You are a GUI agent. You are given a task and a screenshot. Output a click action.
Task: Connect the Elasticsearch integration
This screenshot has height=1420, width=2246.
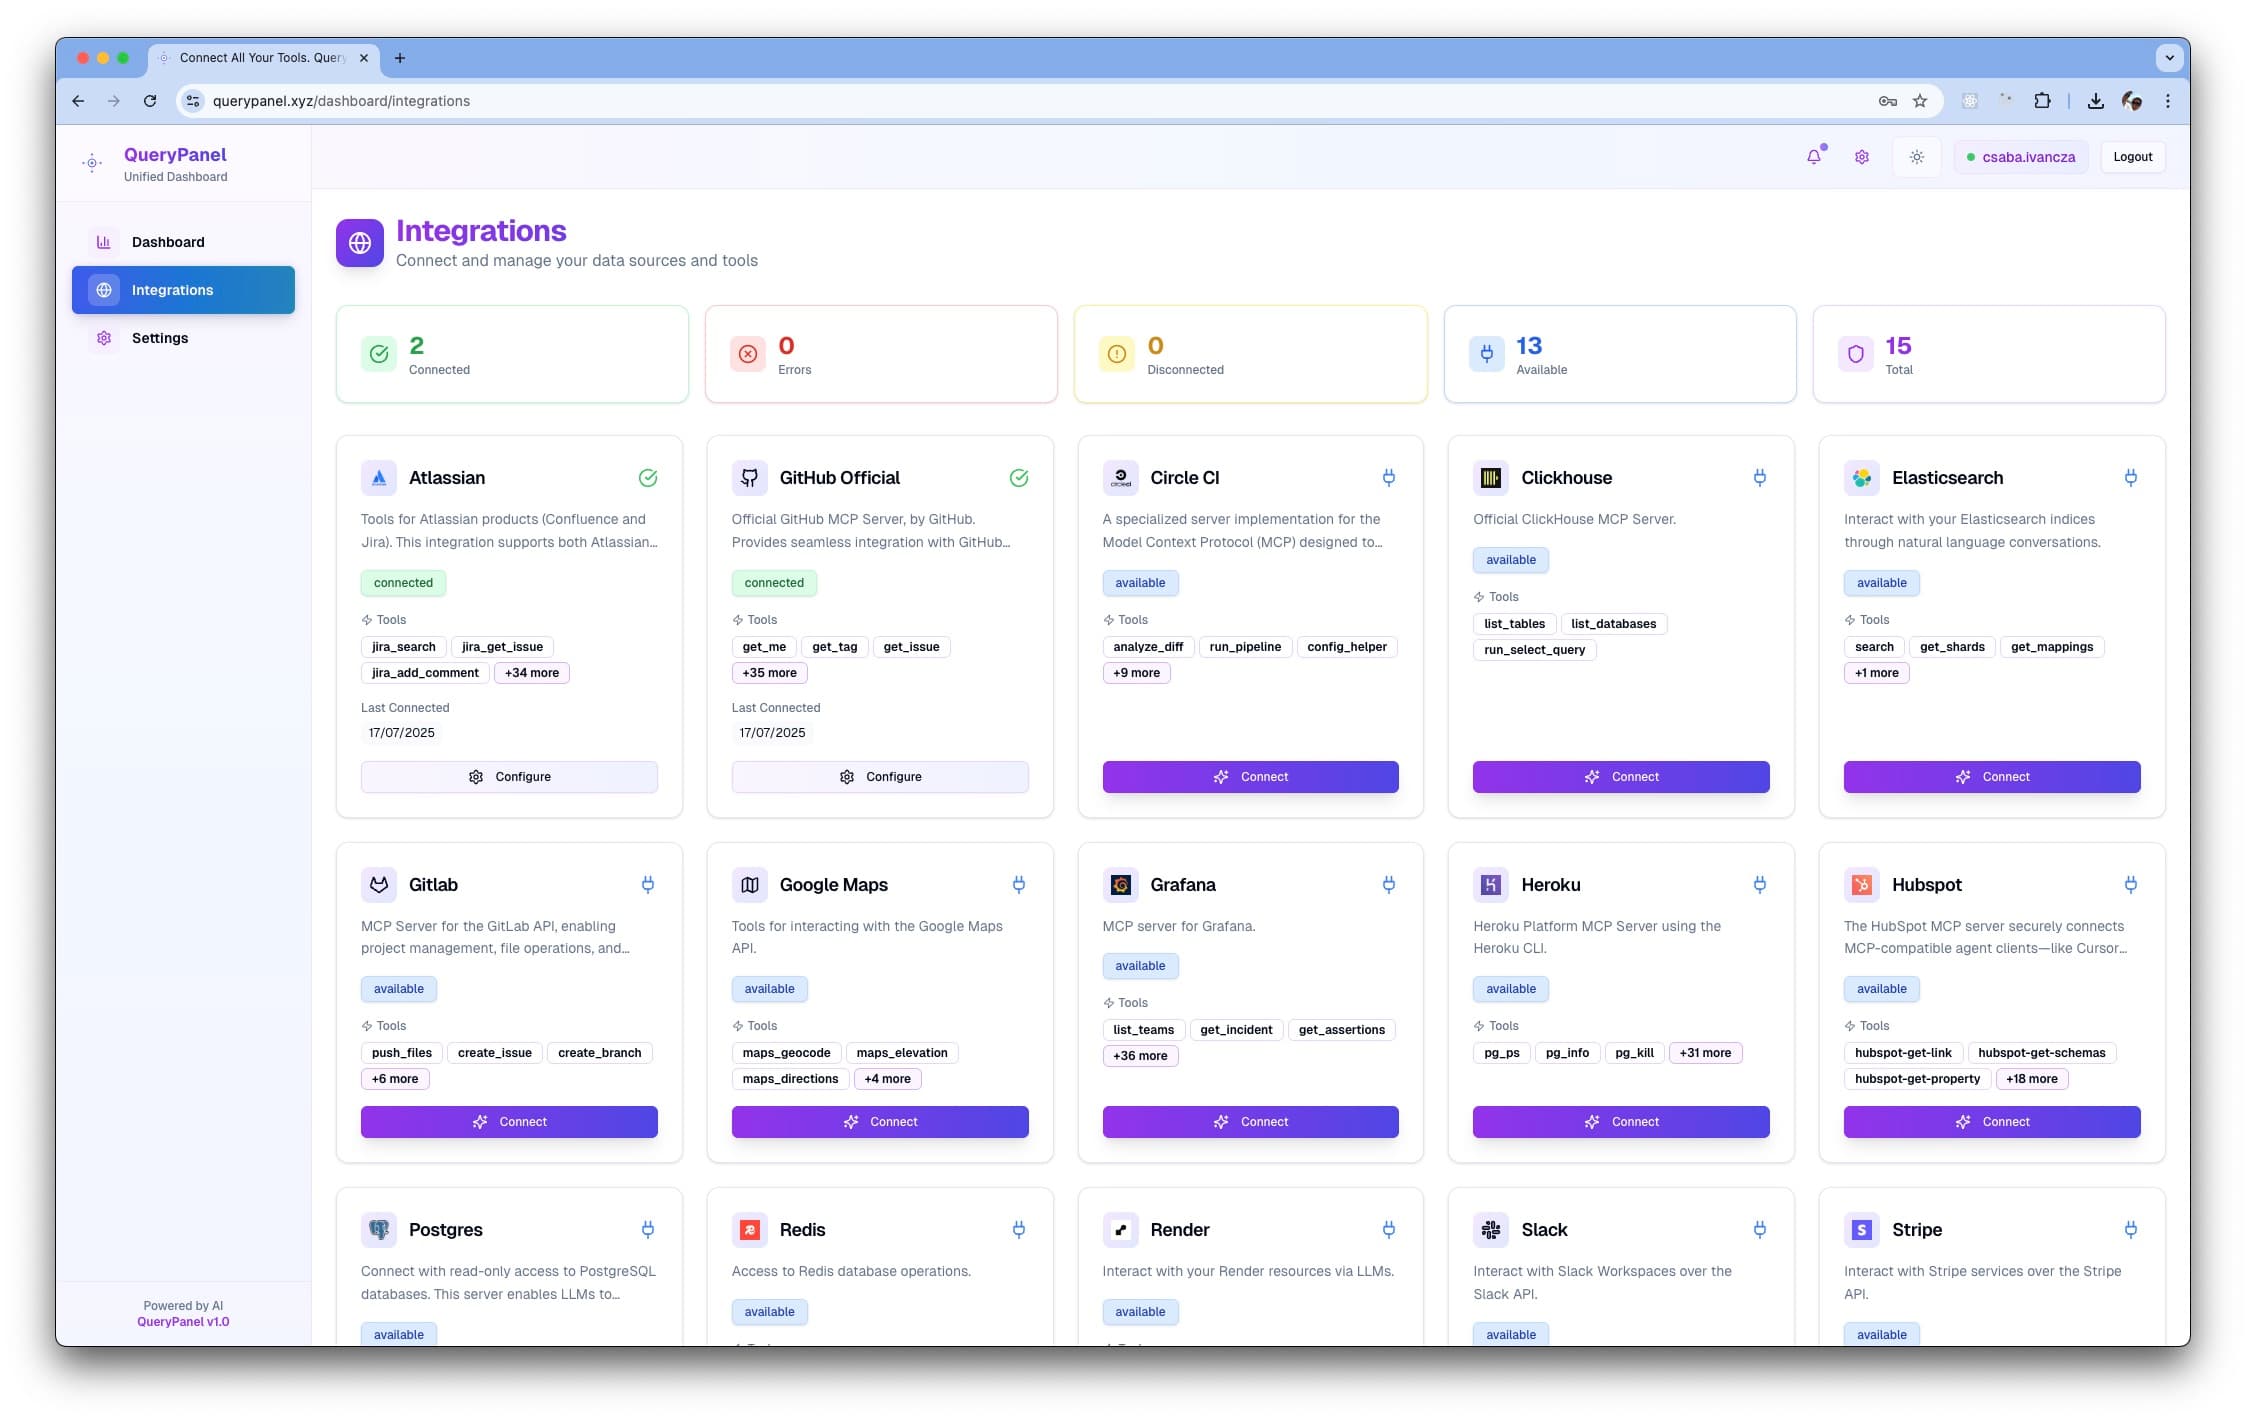coord(1992,777)
